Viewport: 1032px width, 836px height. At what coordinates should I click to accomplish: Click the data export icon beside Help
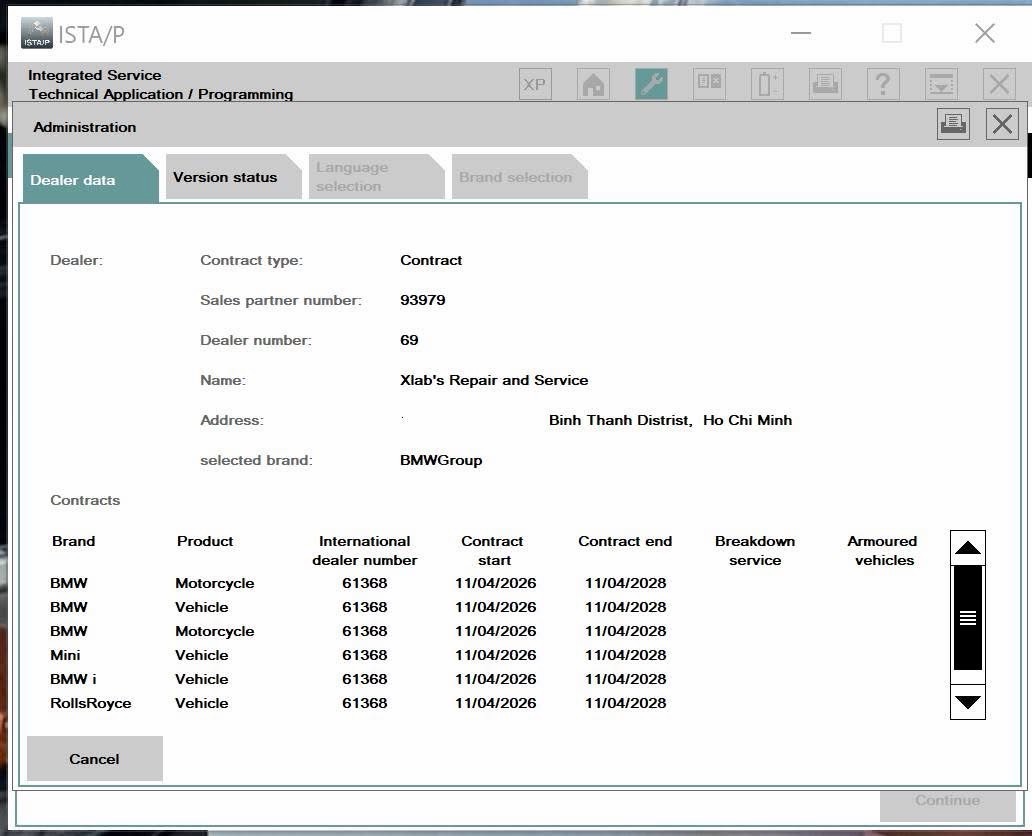click(940, 84)
